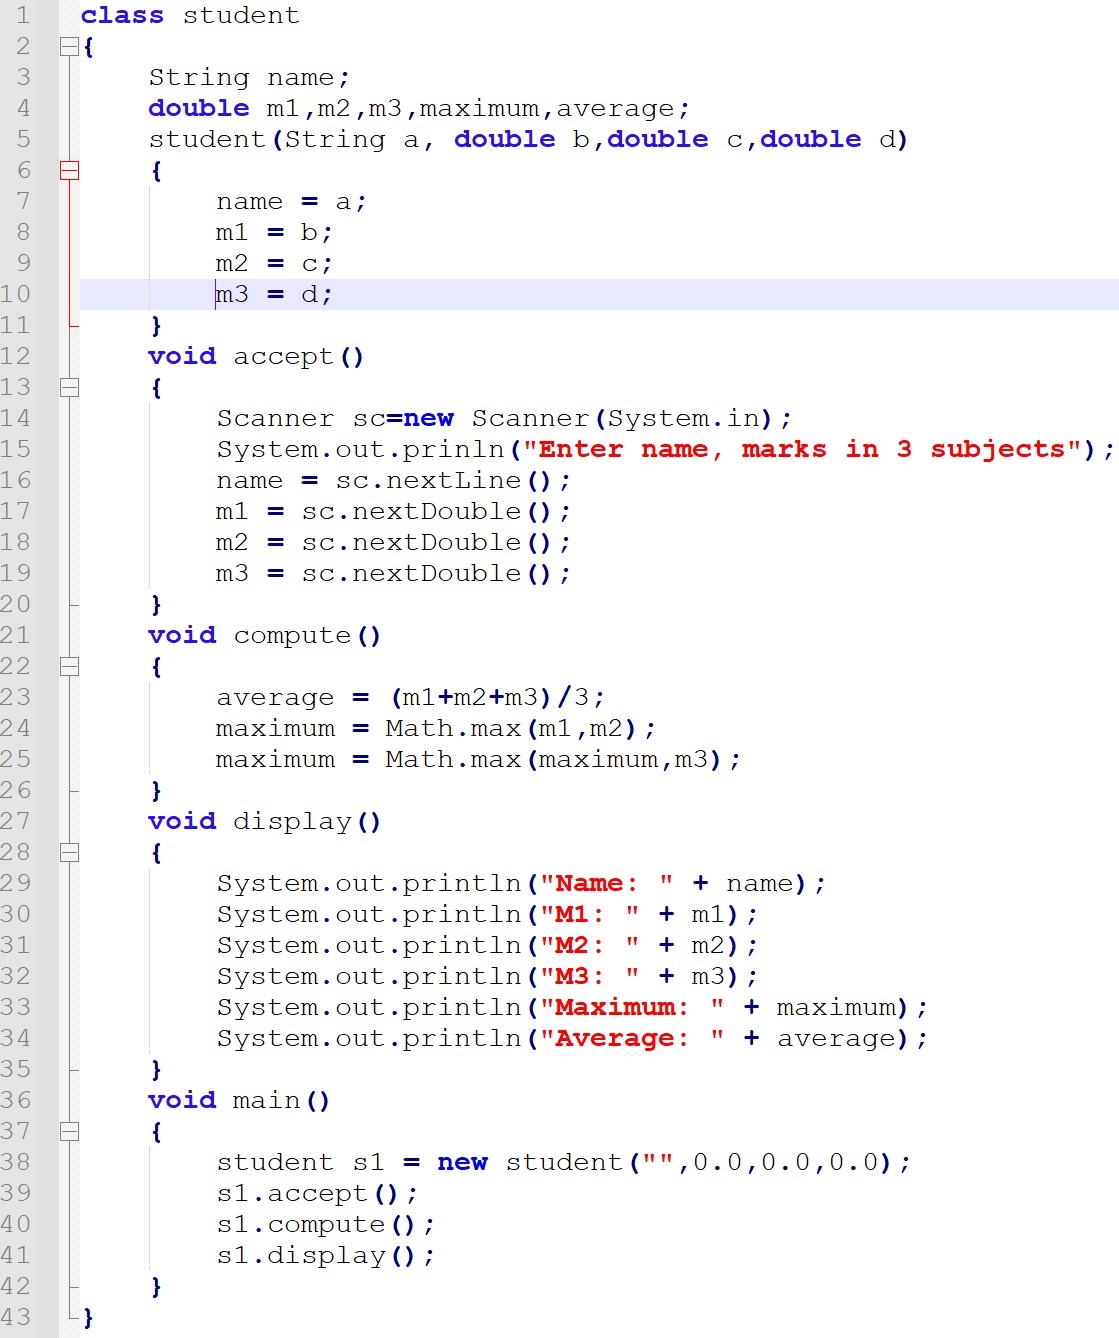1119x1338 pixels.
Task: Click 'void compute()' method header
Action: point(265,635)
